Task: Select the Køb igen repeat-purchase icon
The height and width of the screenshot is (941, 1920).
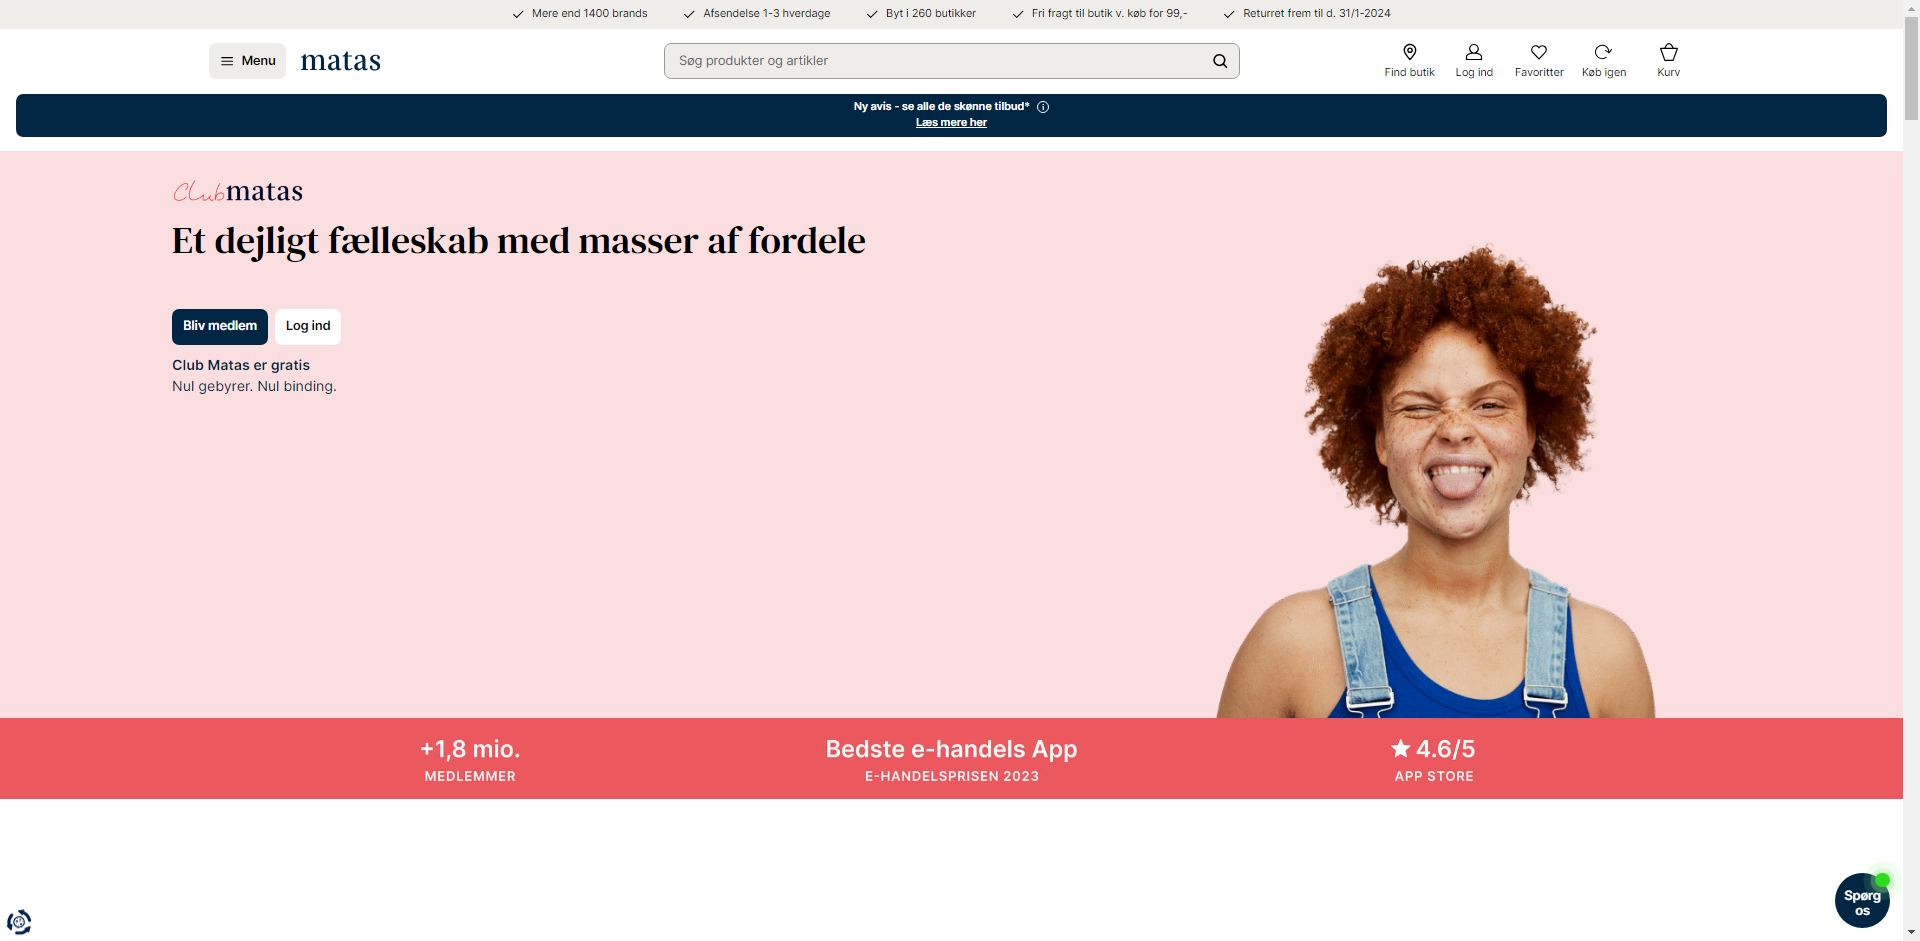Action: pos(1603,60)
